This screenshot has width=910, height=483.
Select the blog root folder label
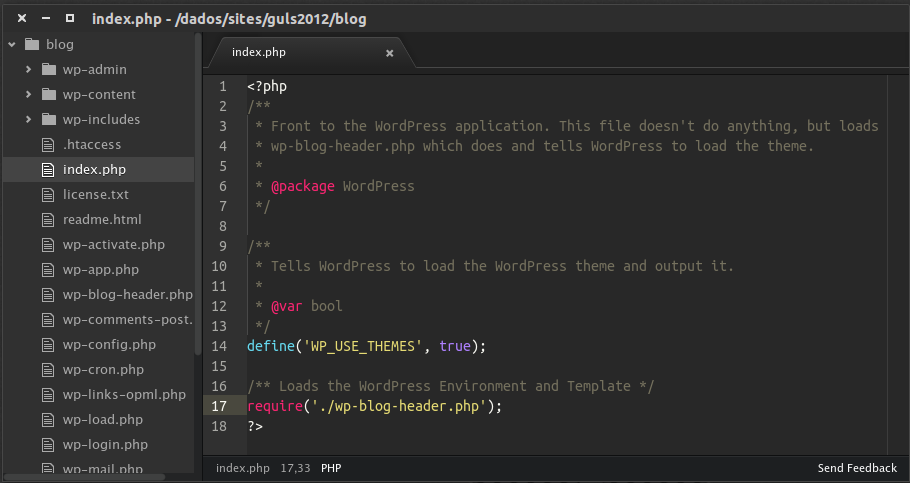(60, 44)
